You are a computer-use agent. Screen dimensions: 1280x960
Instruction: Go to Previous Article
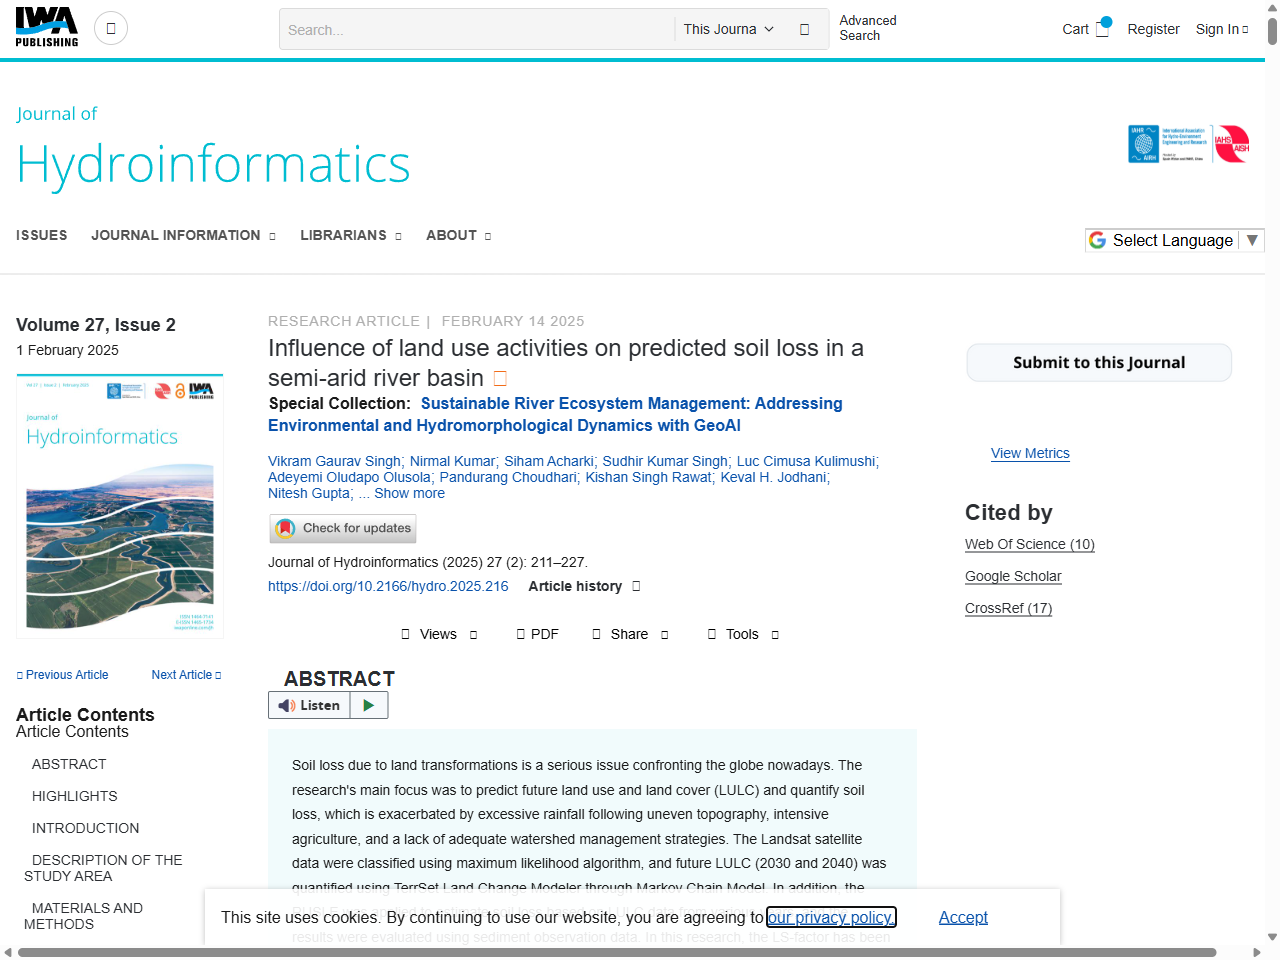tap(63, 675)
